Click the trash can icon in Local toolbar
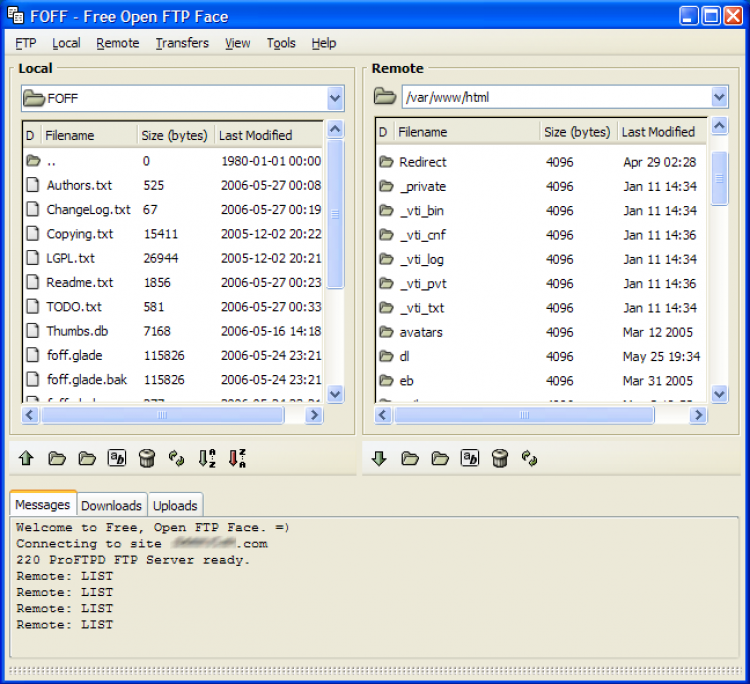 point(147,458)
